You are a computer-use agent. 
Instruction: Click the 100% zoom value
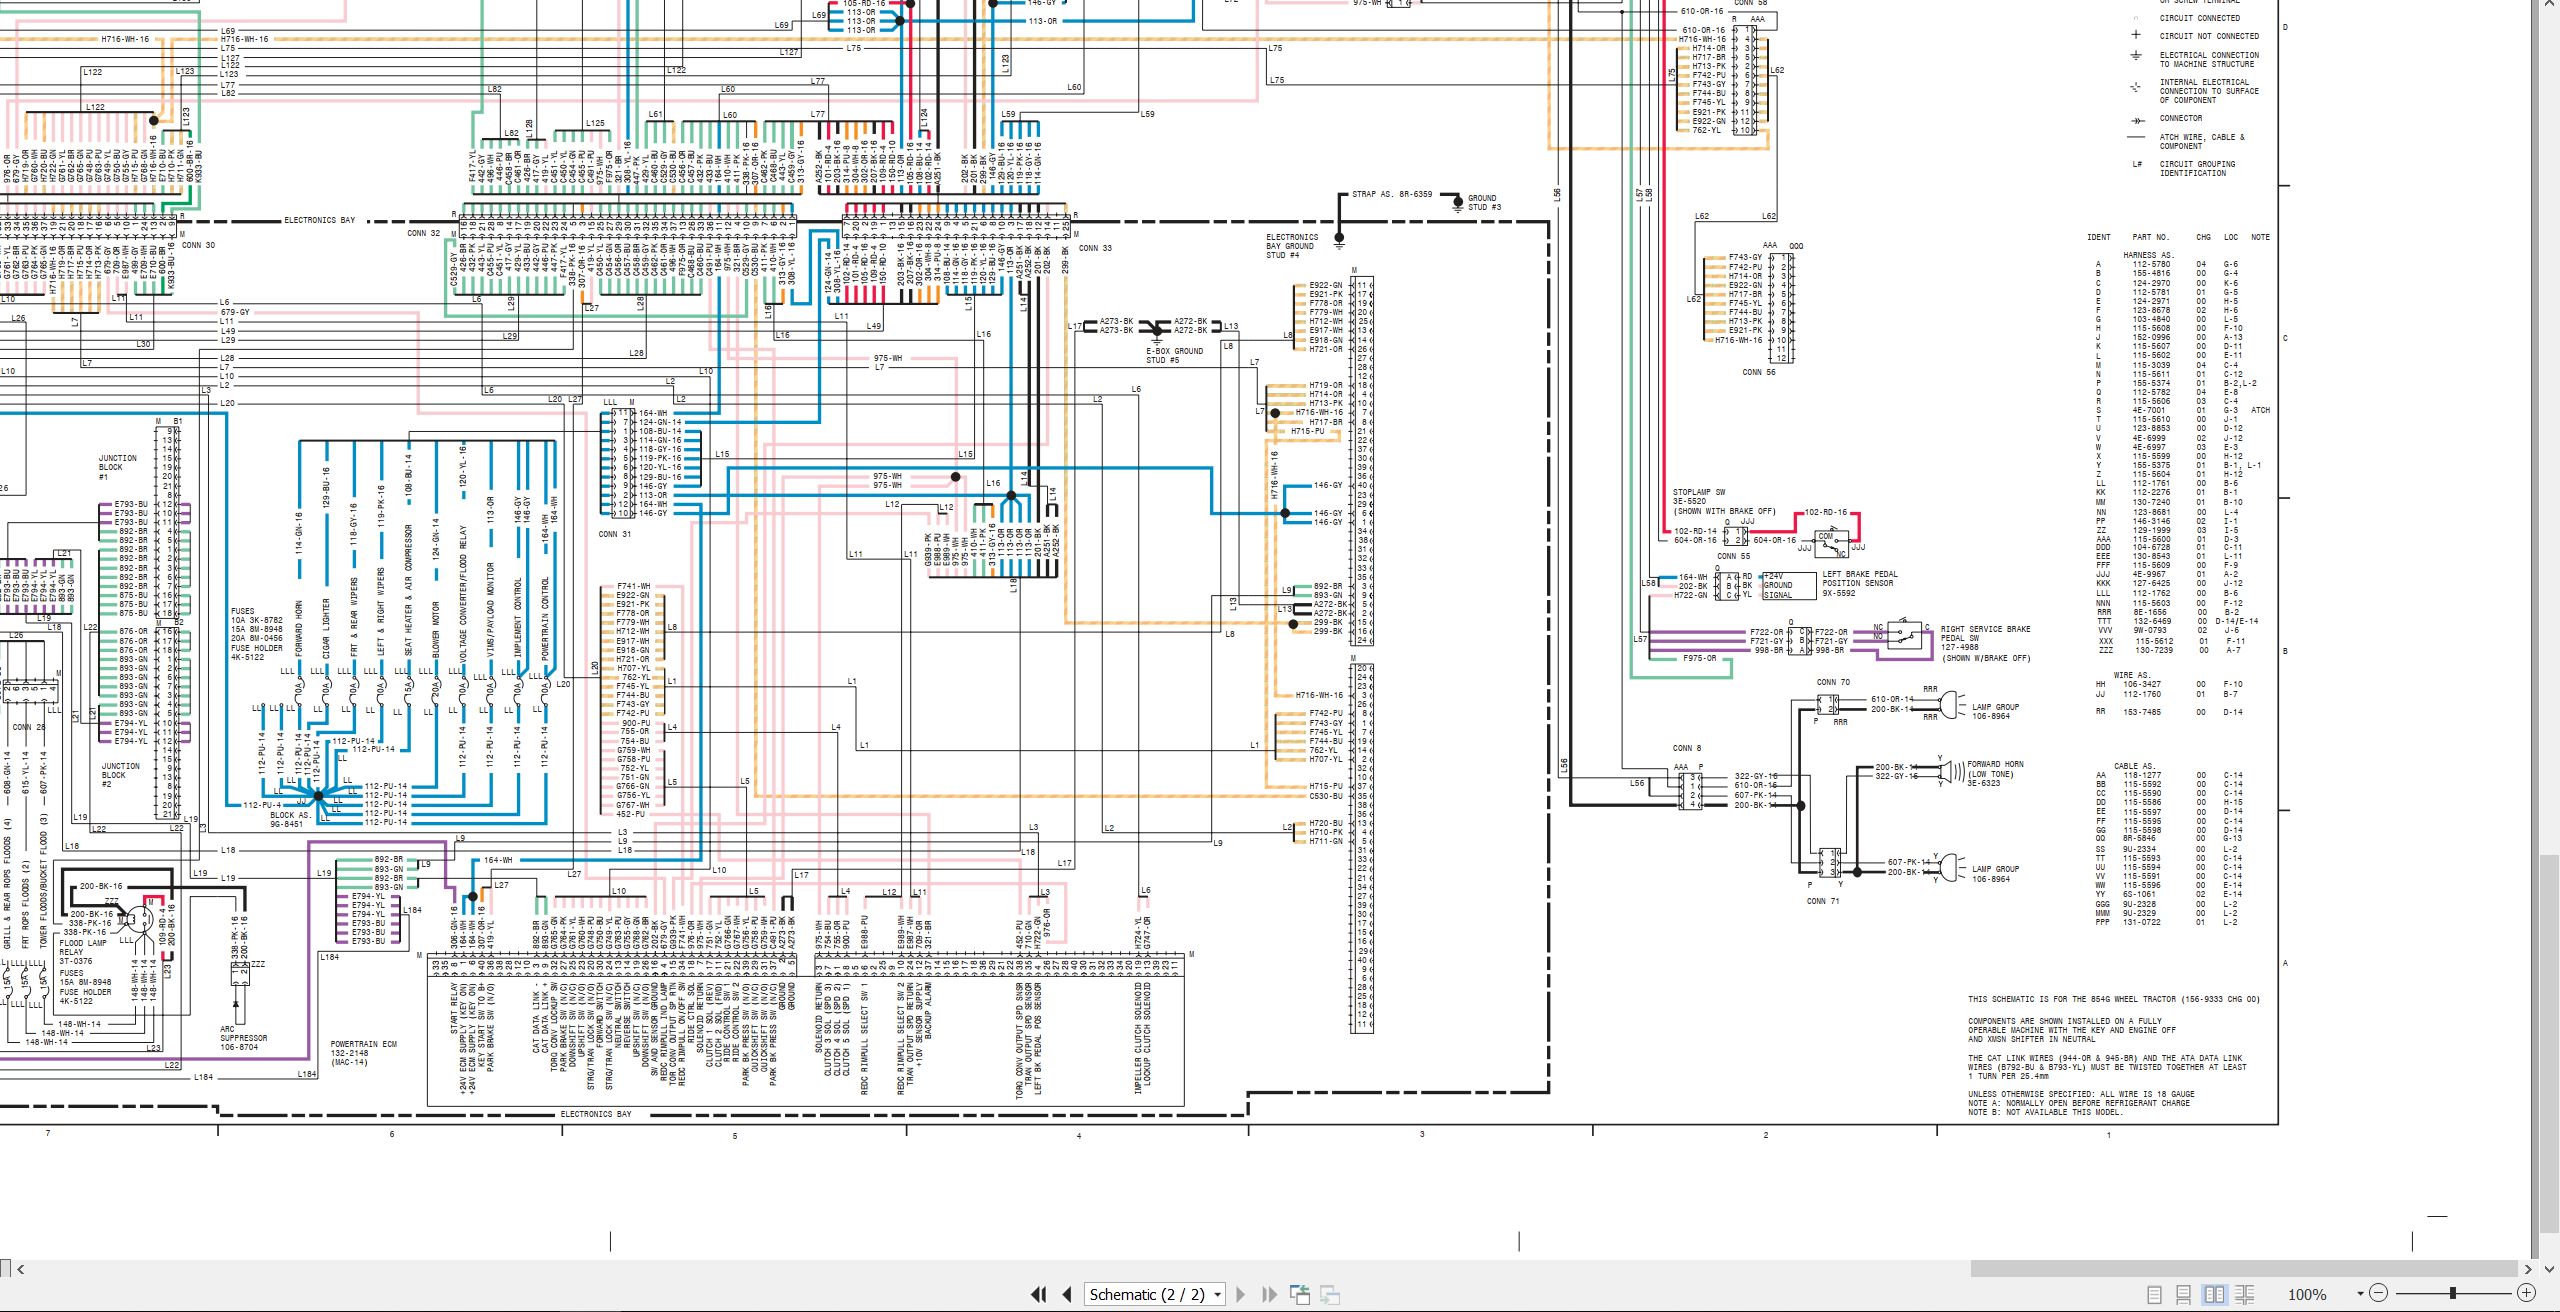click(x=2307, y=1294)
